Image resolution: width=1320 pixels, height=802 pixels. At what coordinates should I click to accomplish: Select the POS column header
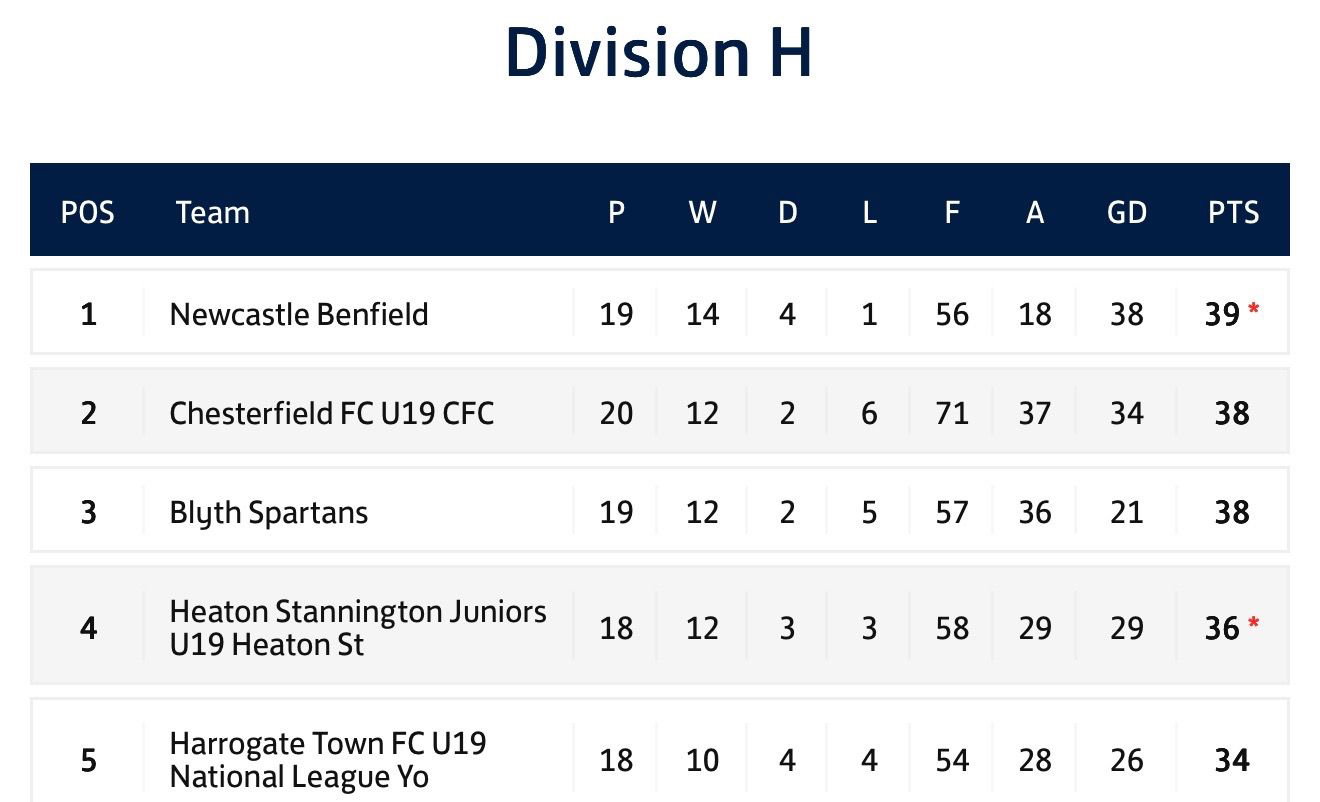pyautogui.click(x=88, y=212)
